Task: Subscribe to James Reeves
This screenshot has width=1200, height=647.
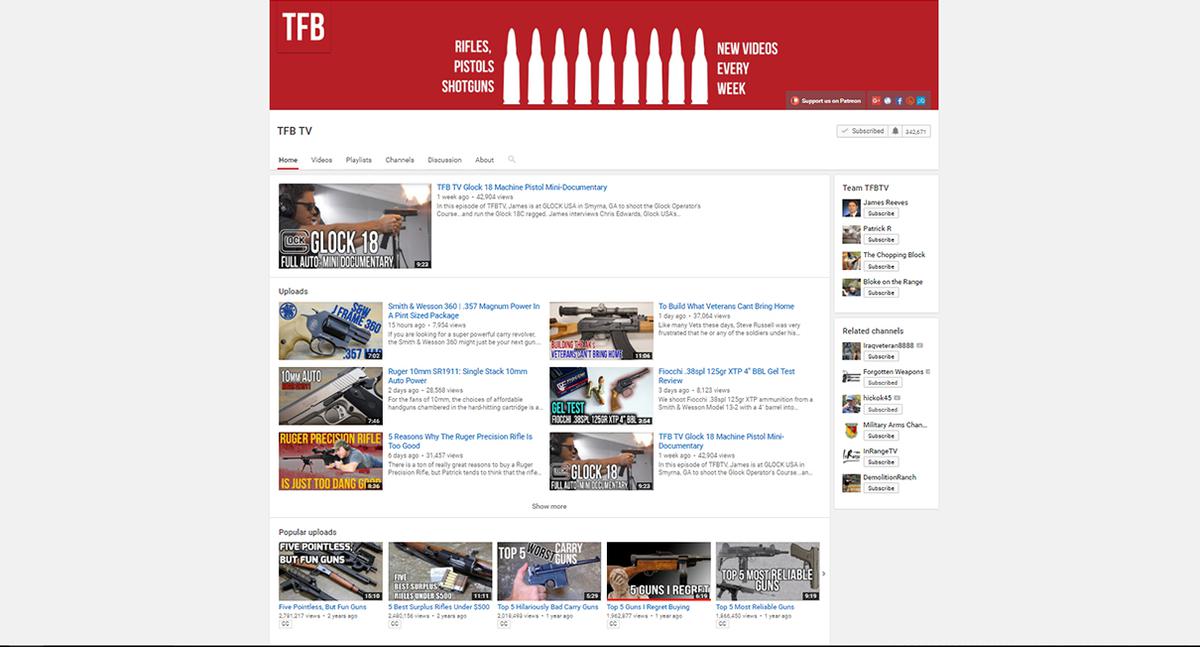Action: tap(881, 213)
